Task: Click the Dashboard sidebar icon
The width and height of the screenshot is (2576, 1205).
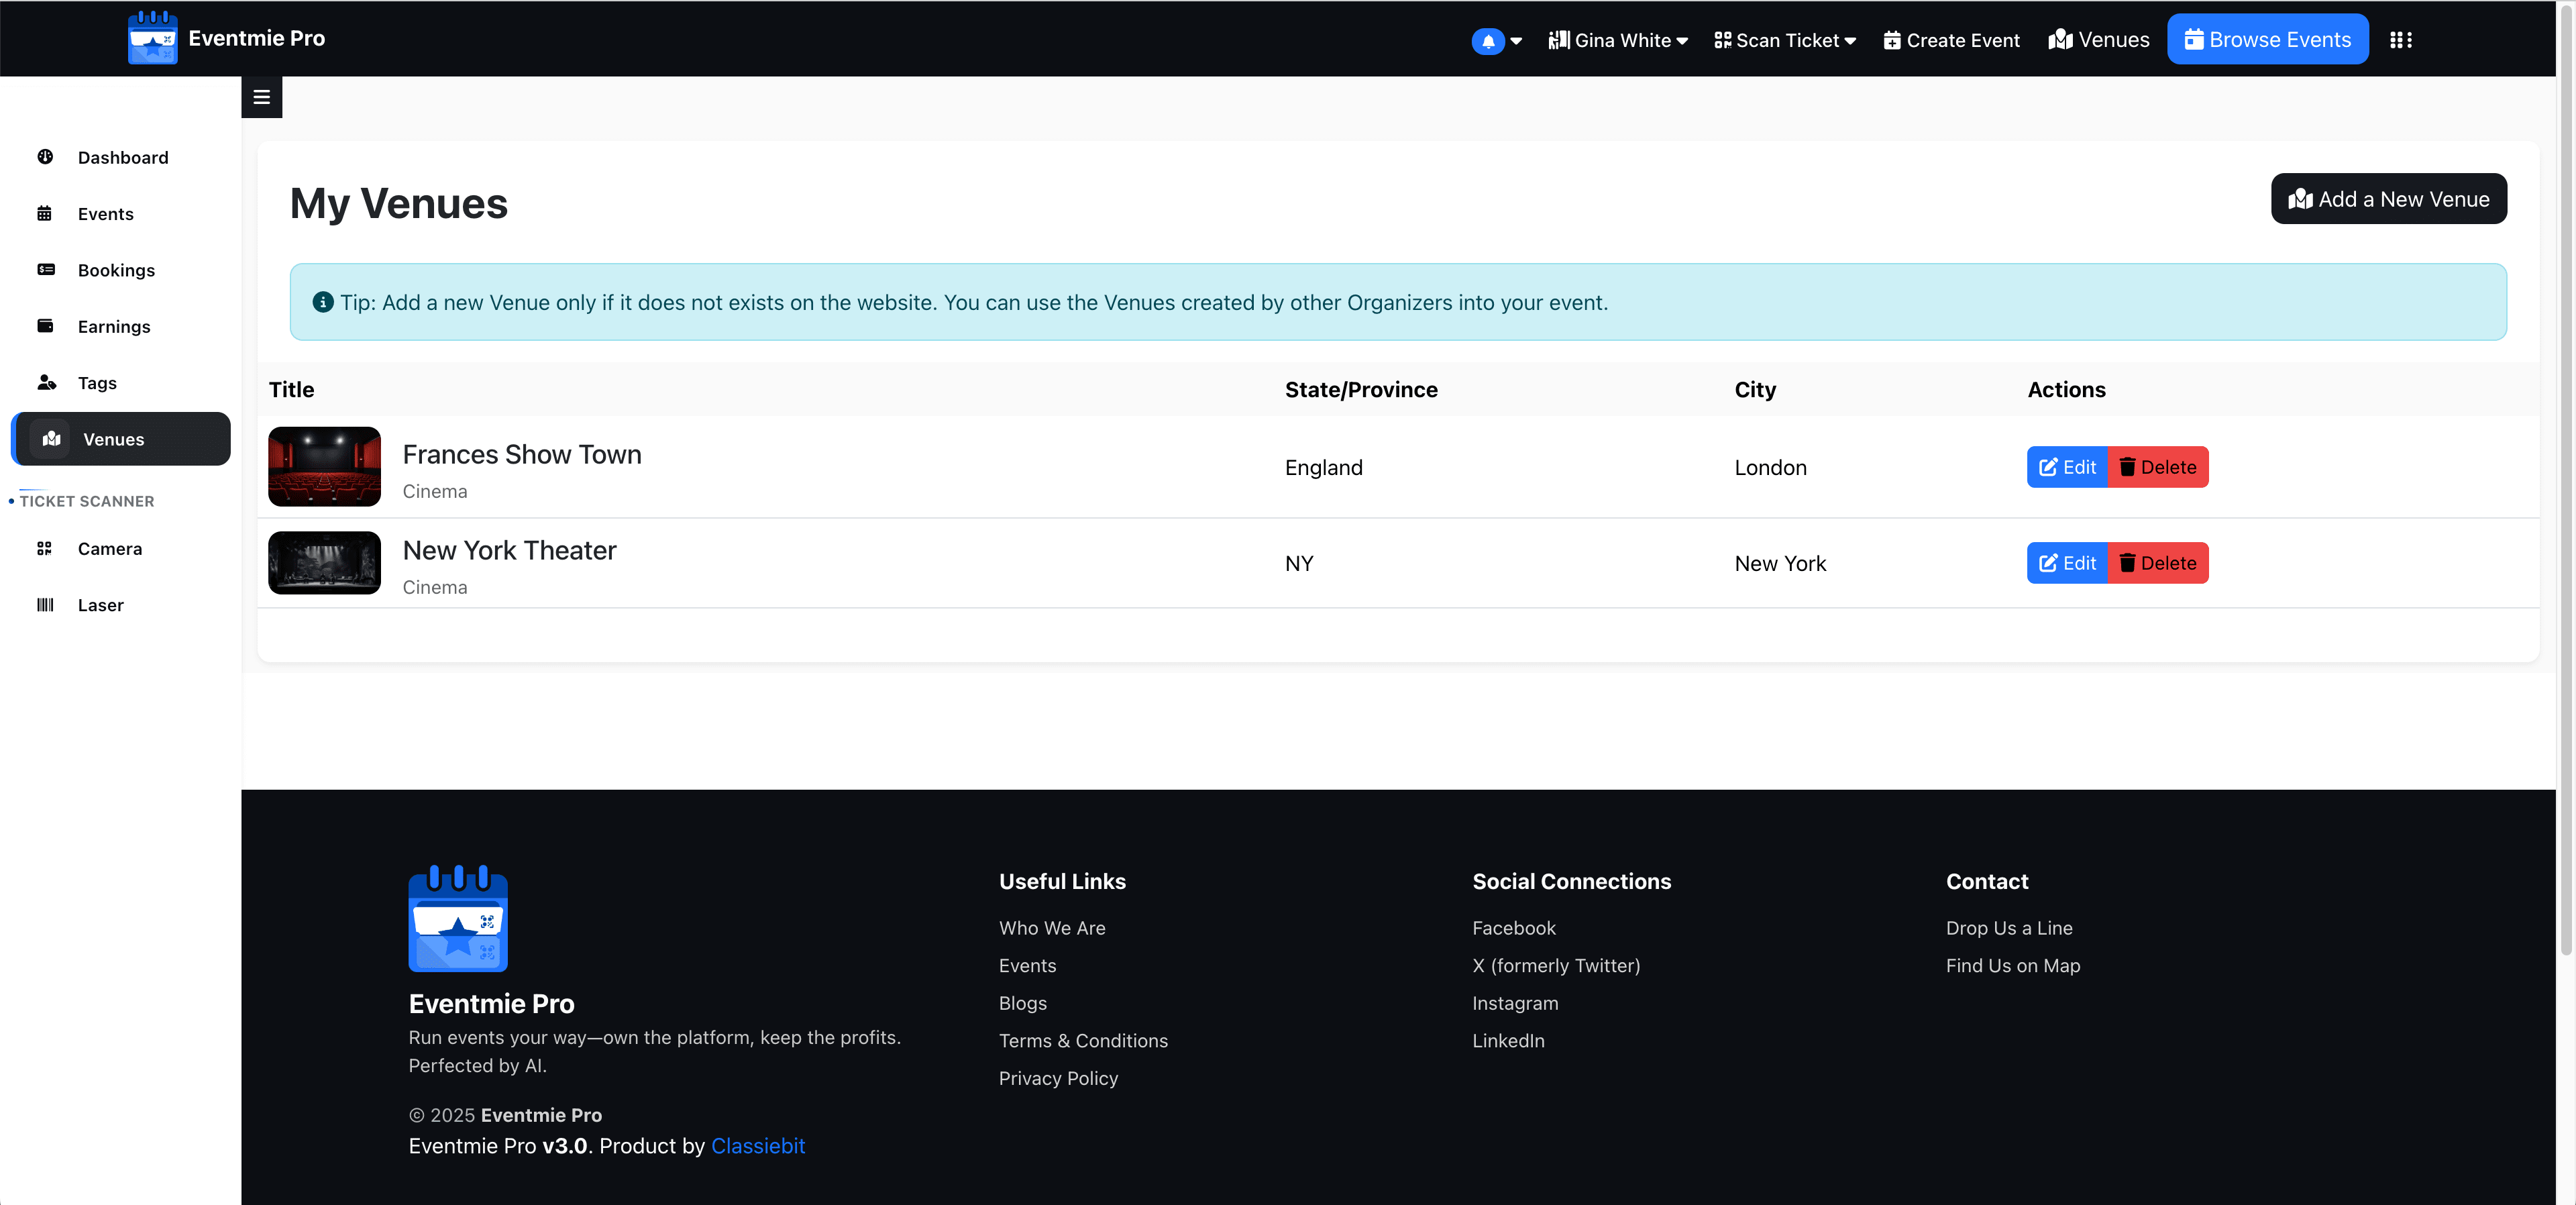Action: [x=45, y=157]
